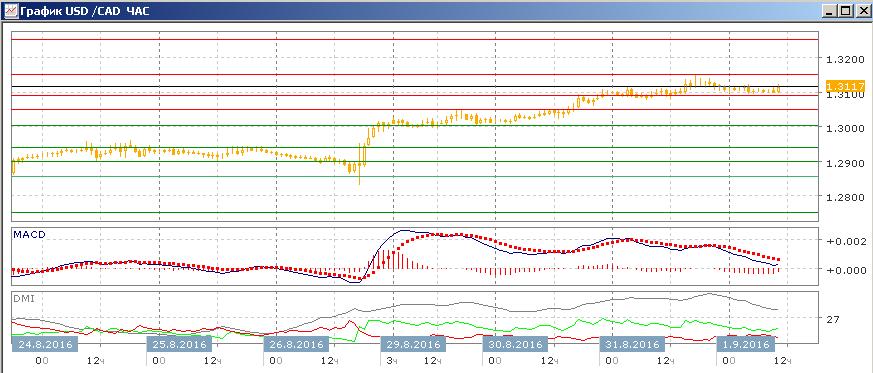The width and height of the screenshot is (873, 373).
Task: Click the 1.2800 price axis label
Action: tap(845, 197)
